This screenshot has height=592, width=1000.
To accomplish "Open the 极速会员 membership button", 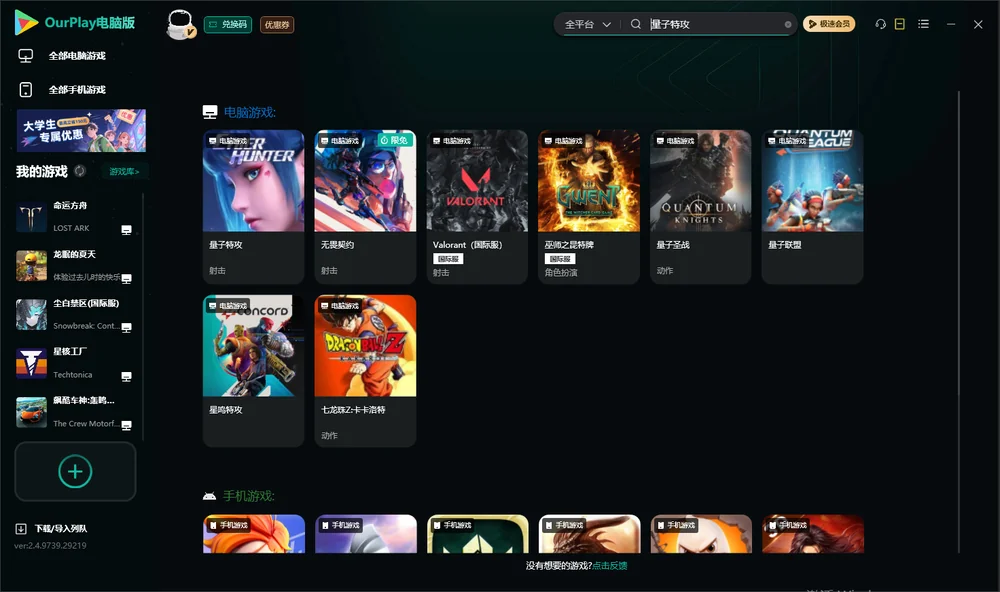I will (829, 24).
